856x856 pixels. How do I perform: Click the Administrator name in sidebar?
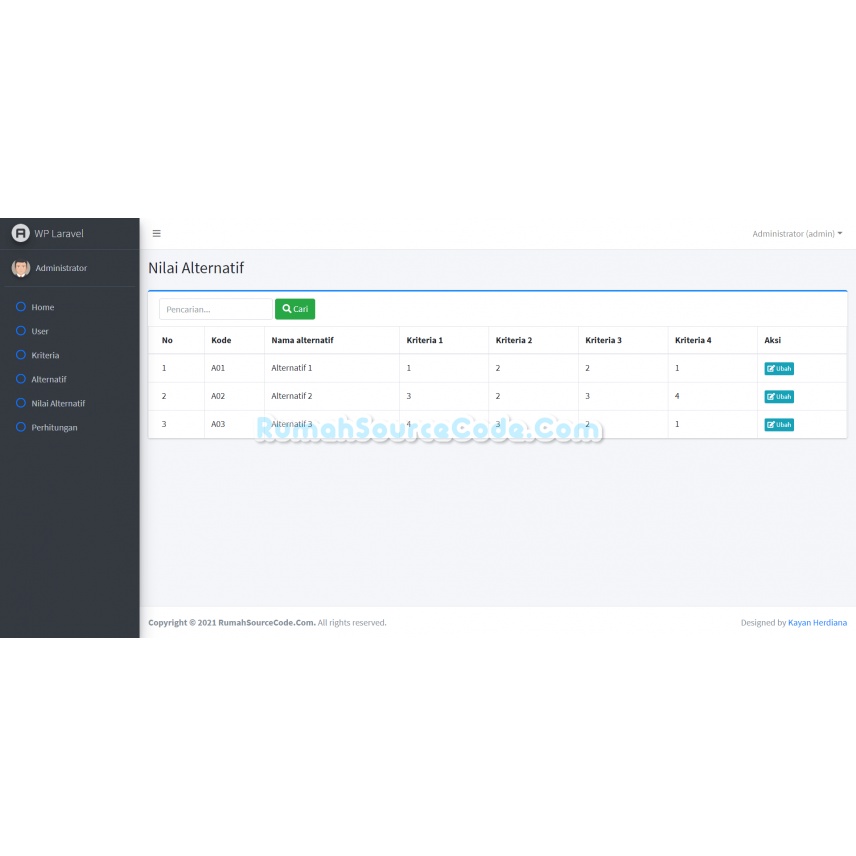pos(61,268)
